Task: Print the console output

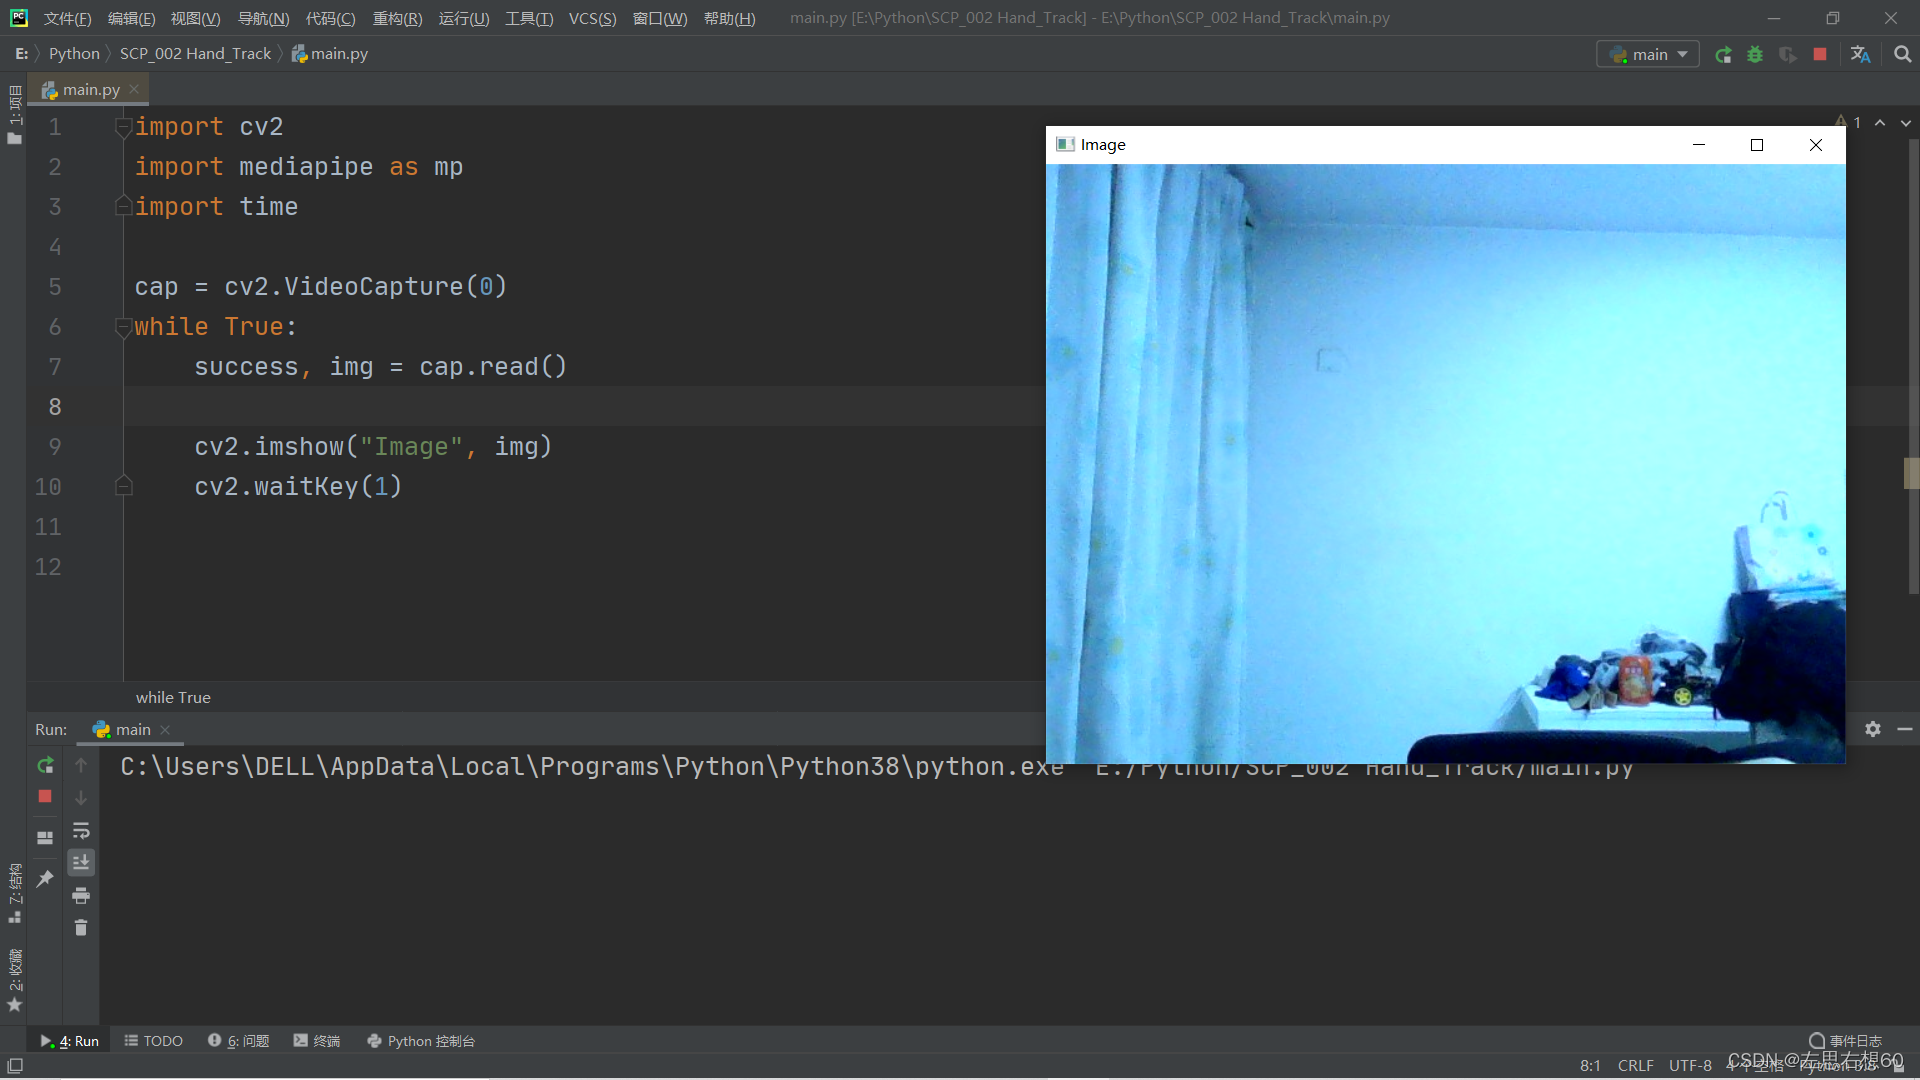Action: (81, 895)
